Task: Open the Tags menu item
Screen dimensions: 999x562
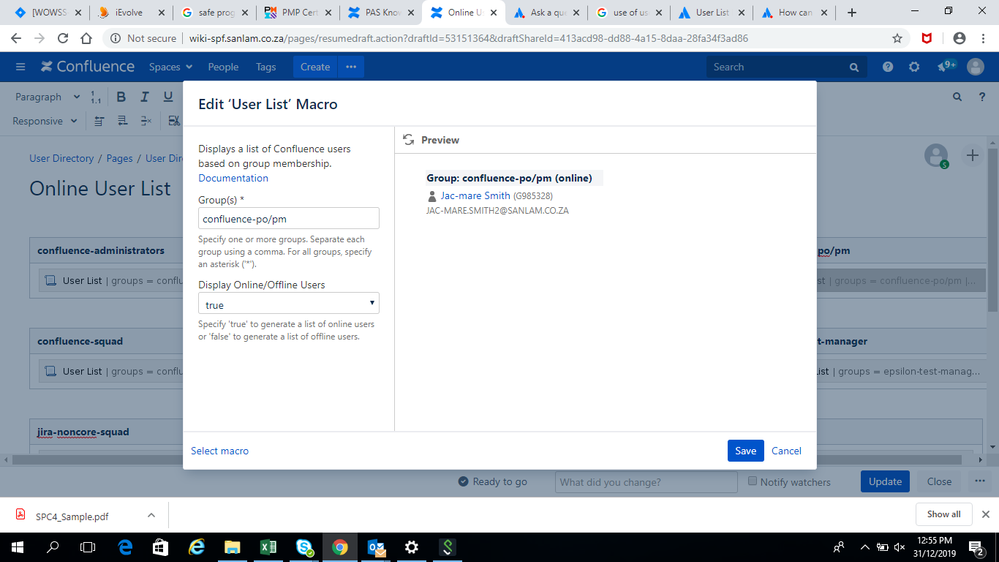Action: click(266, 67)
